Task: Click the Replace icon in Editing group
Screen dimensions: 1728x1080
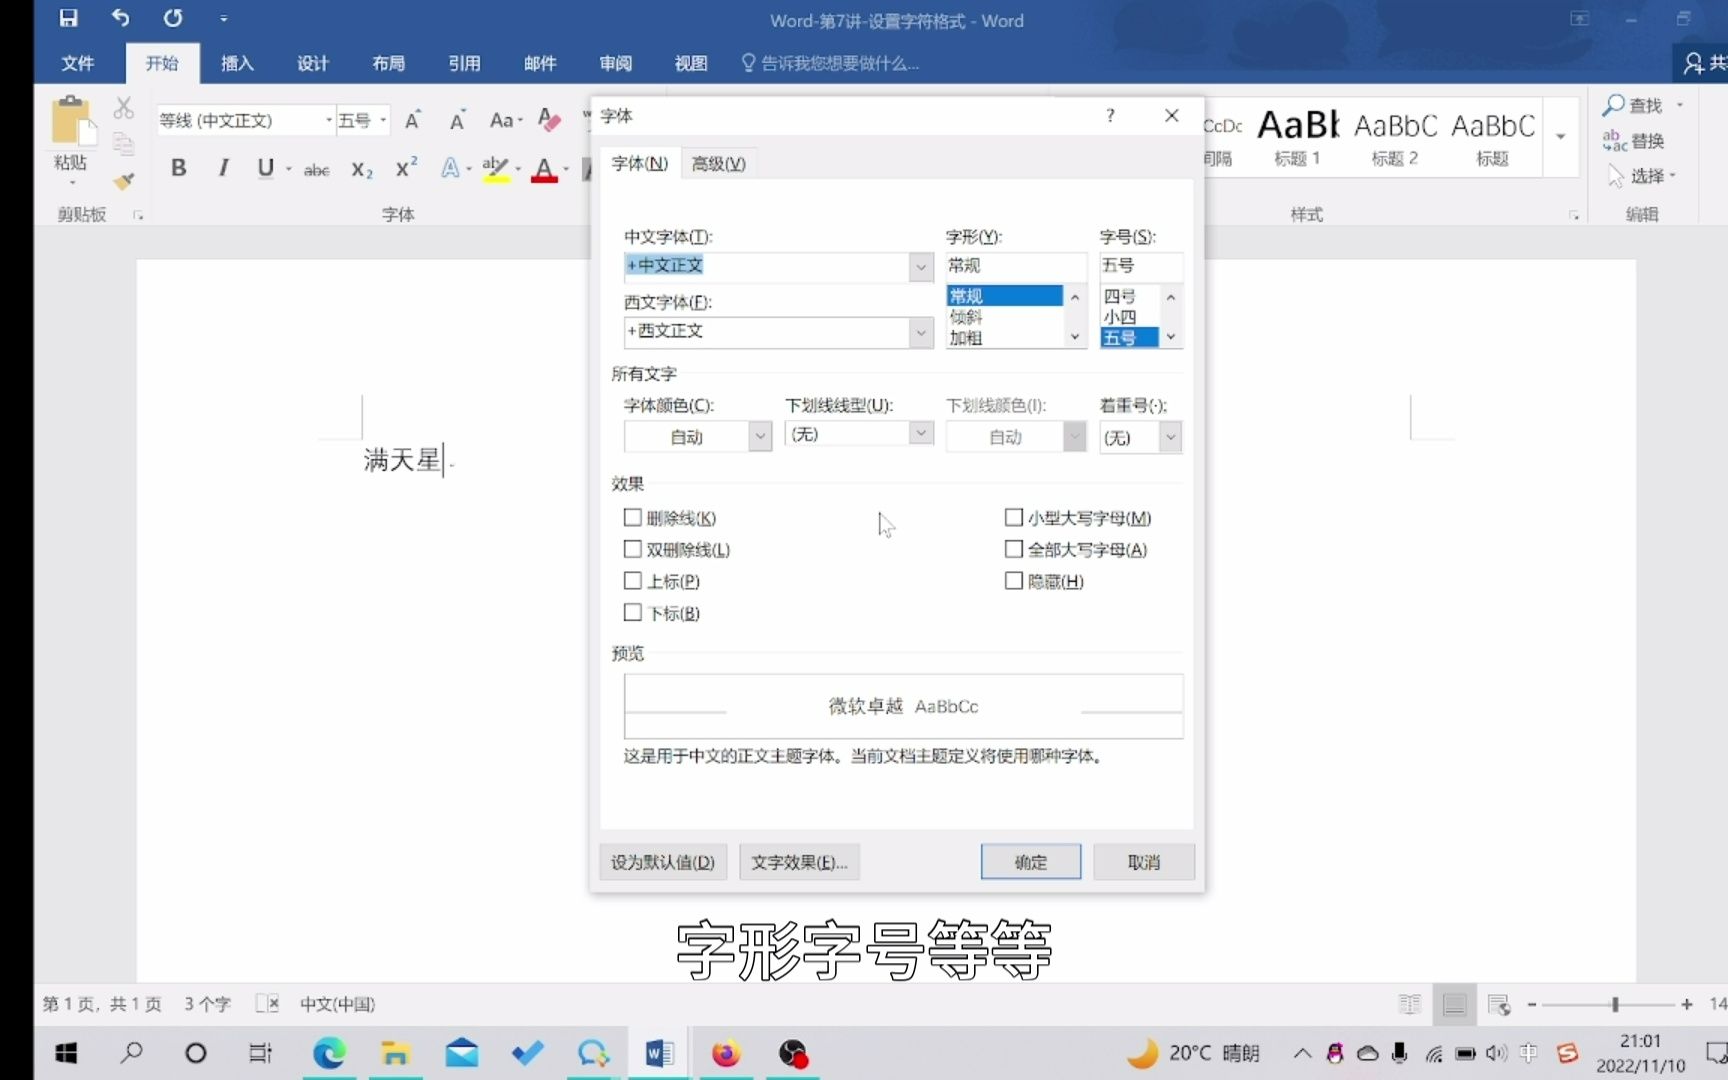Action: coord(1614,141)
